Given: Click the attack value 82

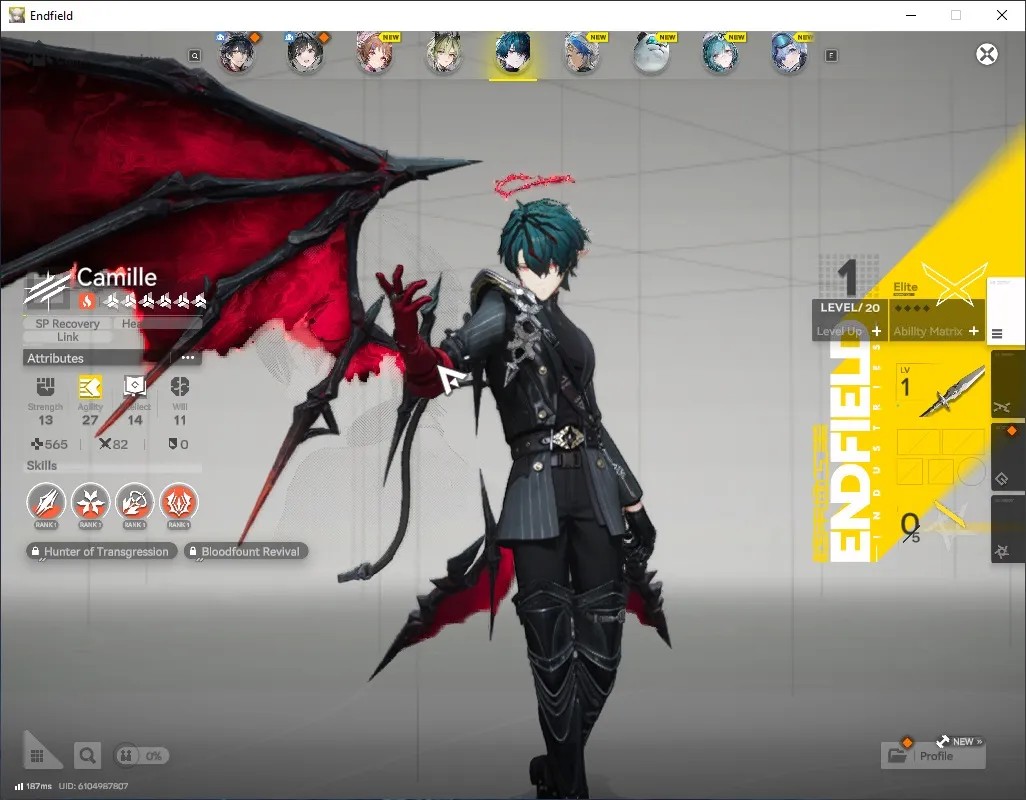Looking at the screenshot, I should (113, 444).
